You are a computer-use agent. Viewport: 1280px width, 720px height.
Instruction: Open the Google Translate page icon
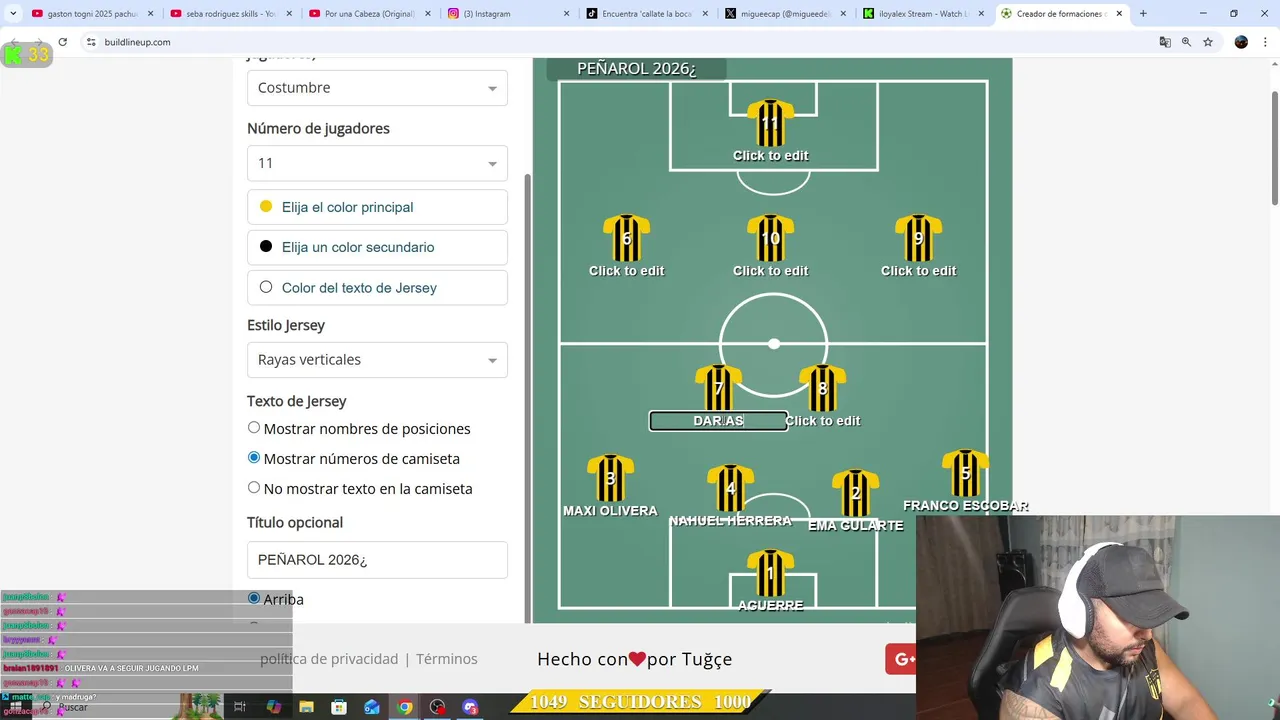point(1165,42)
